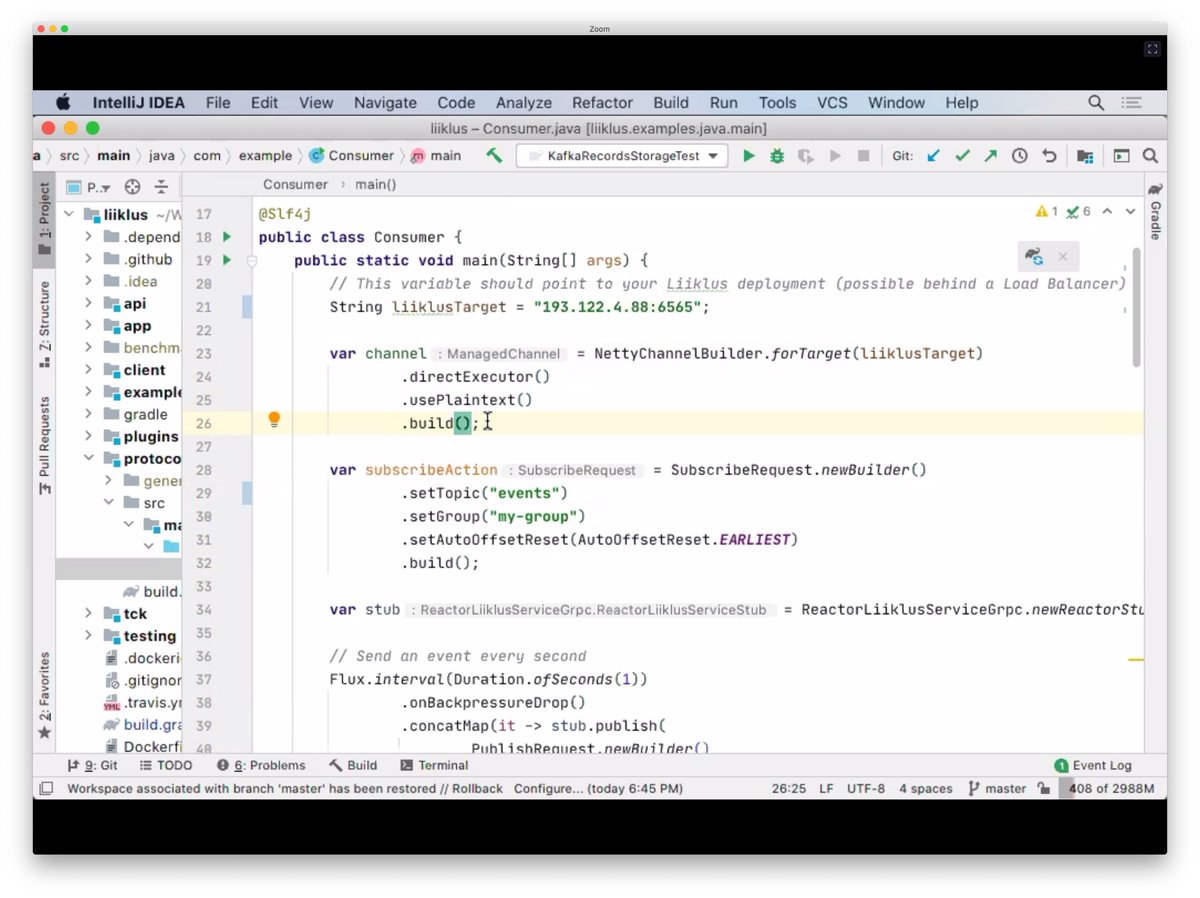The image size is (1200, 898).
Task: Open the Event Log button
Action: (1093, 765)
